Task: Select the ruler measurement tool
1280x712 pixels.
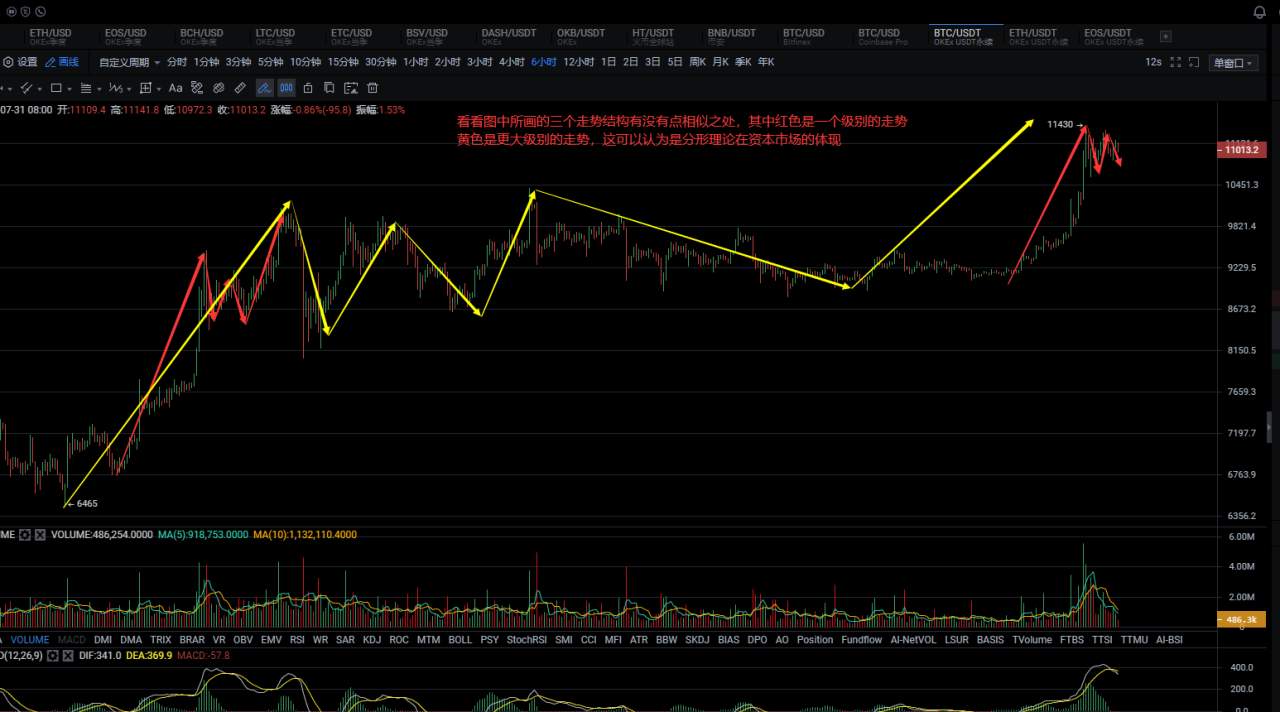Action: pyautogui.click(x=240, y=88)
